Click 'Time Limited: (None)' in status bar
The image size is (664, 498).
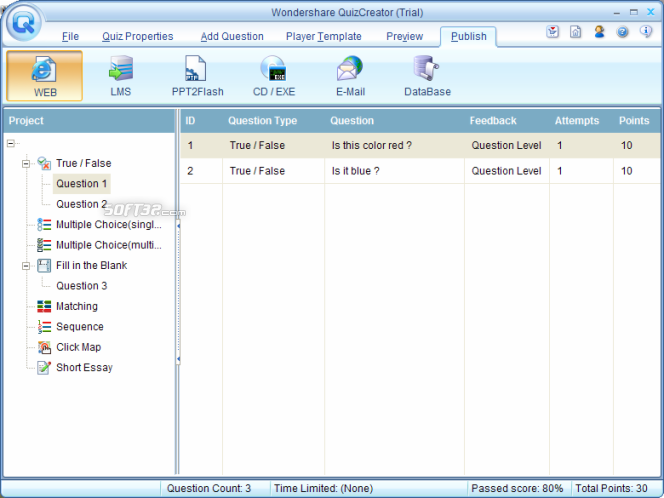pyautogui.click(x=324, y=488)
